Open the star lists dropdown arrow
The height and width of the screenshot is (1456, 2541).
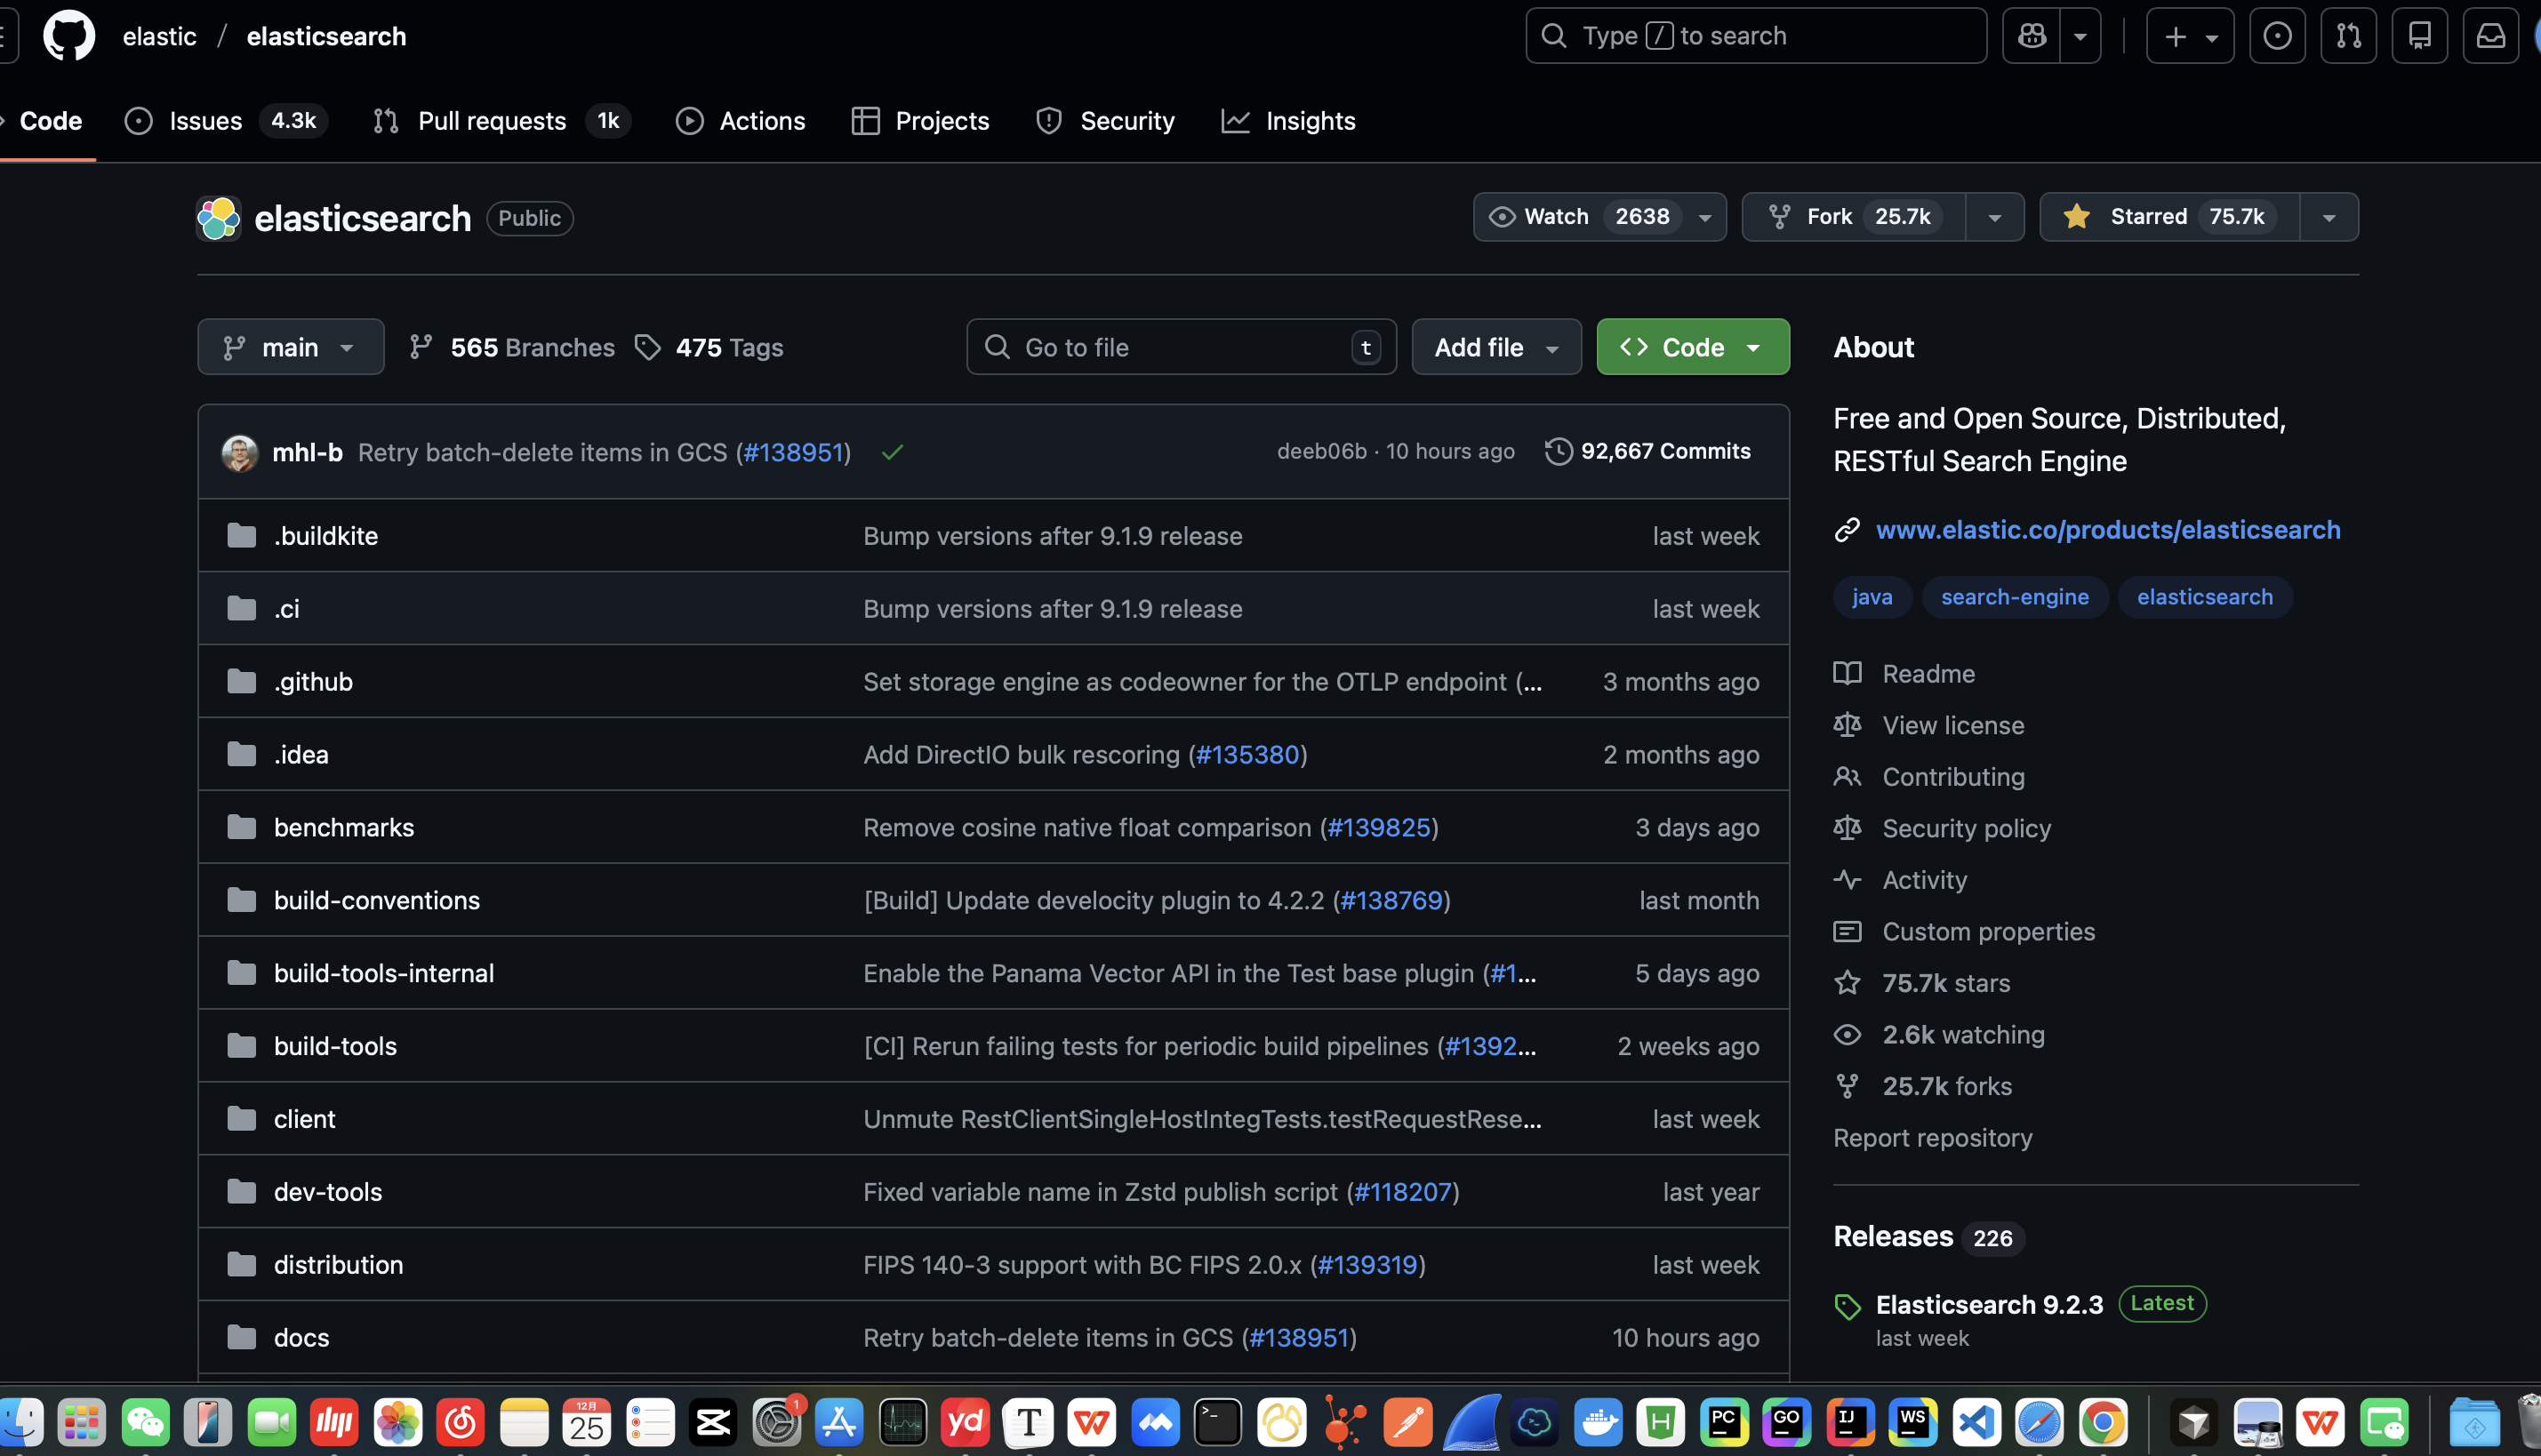(x=2328, y=217)
